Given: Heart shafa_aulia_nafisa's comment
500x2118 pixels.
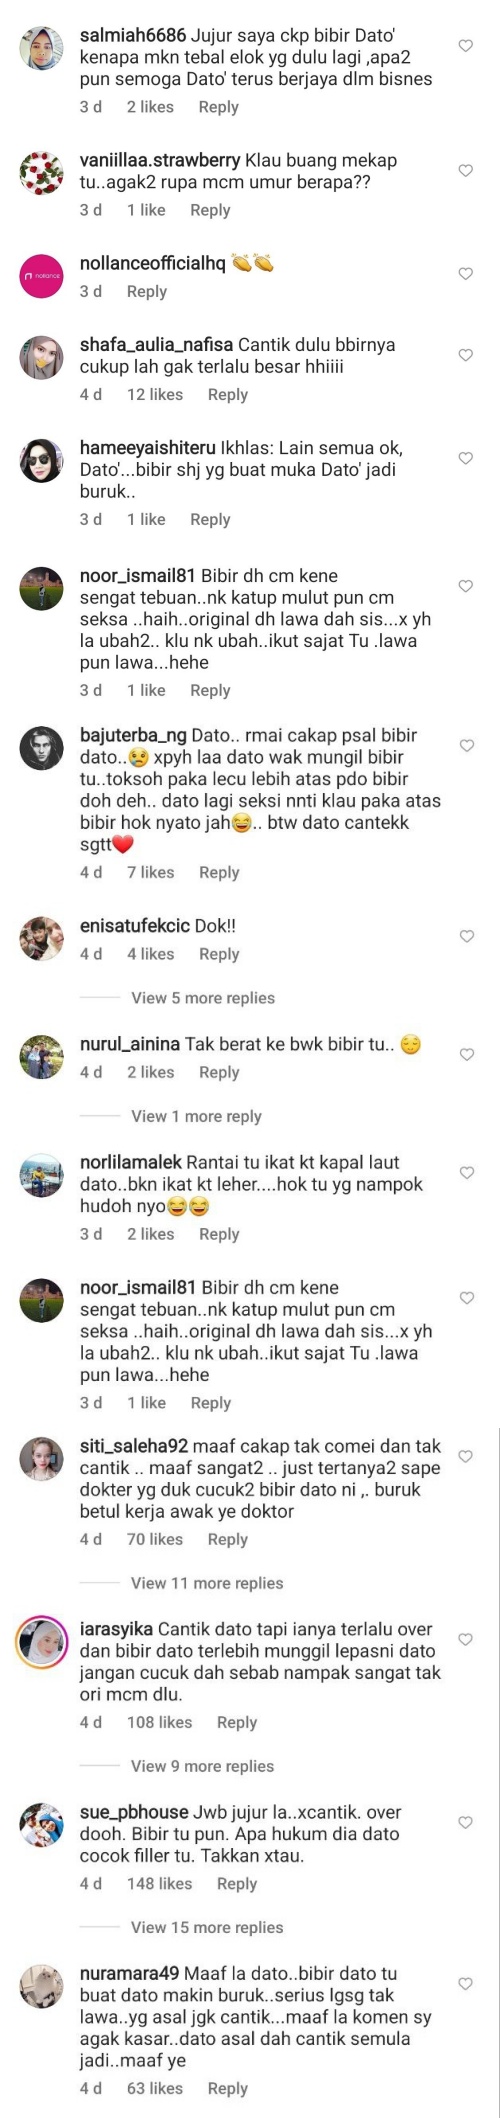Looking at the screenshot, I should click(x=465, y=355).
